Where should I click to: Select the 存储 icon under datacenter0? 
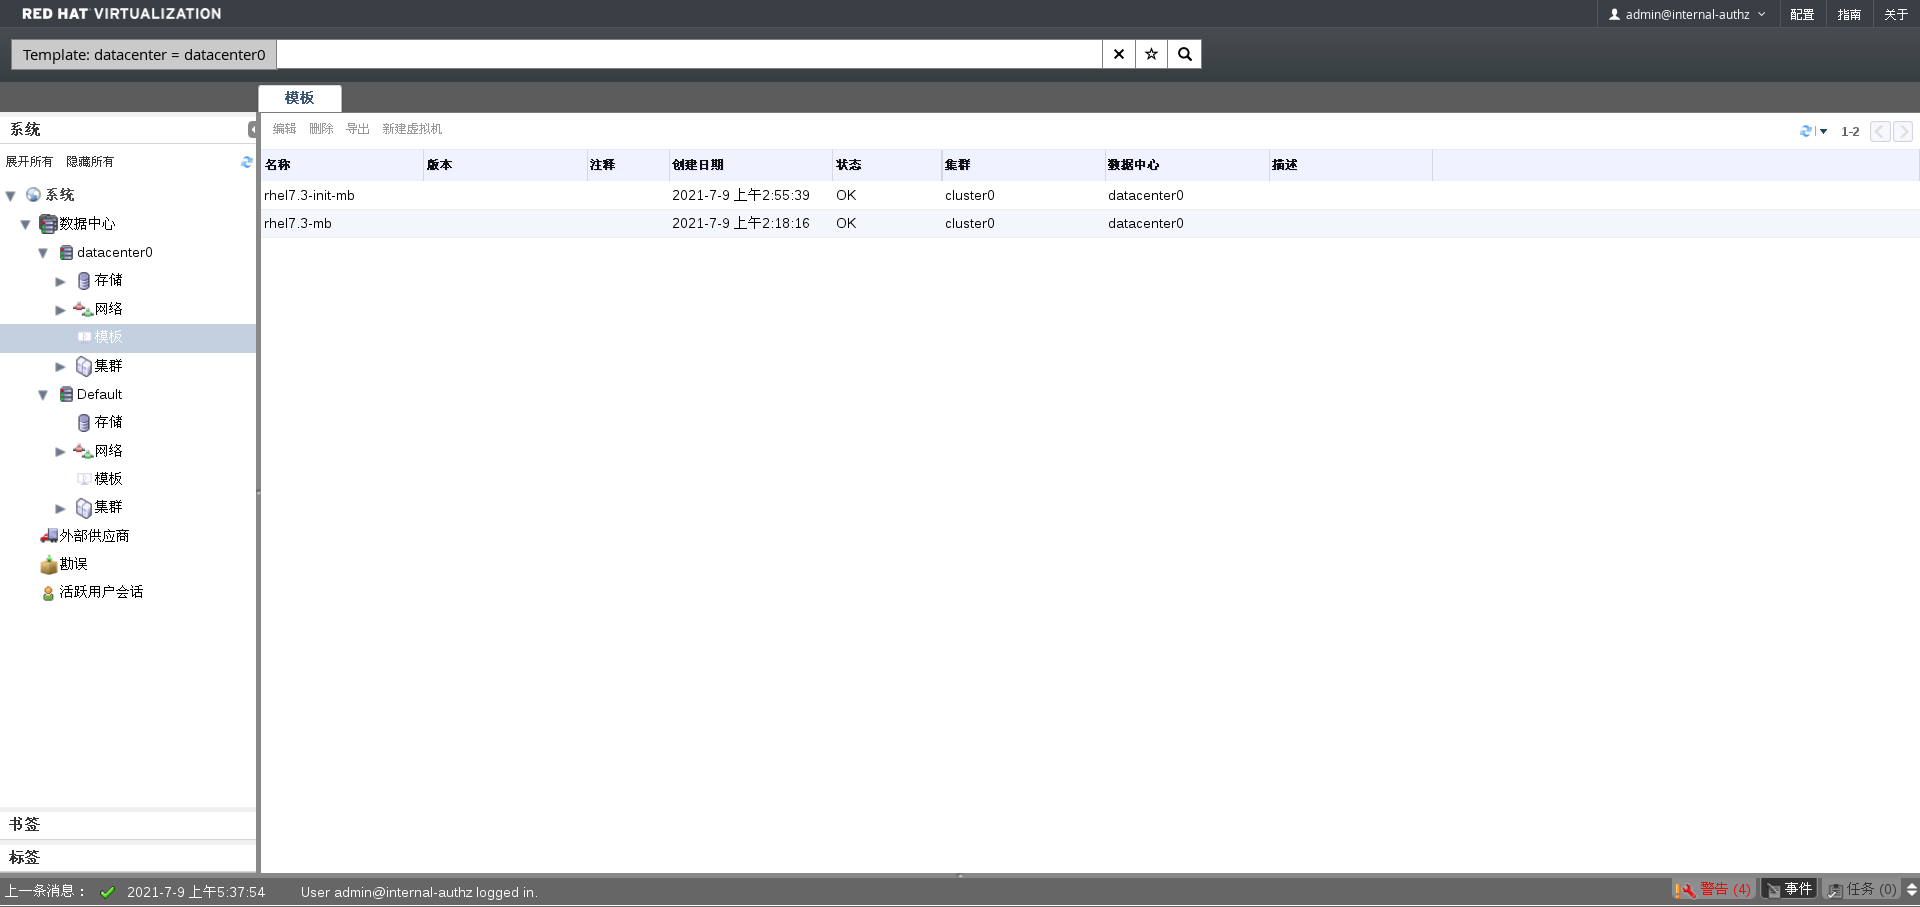[x=84, y=281]
